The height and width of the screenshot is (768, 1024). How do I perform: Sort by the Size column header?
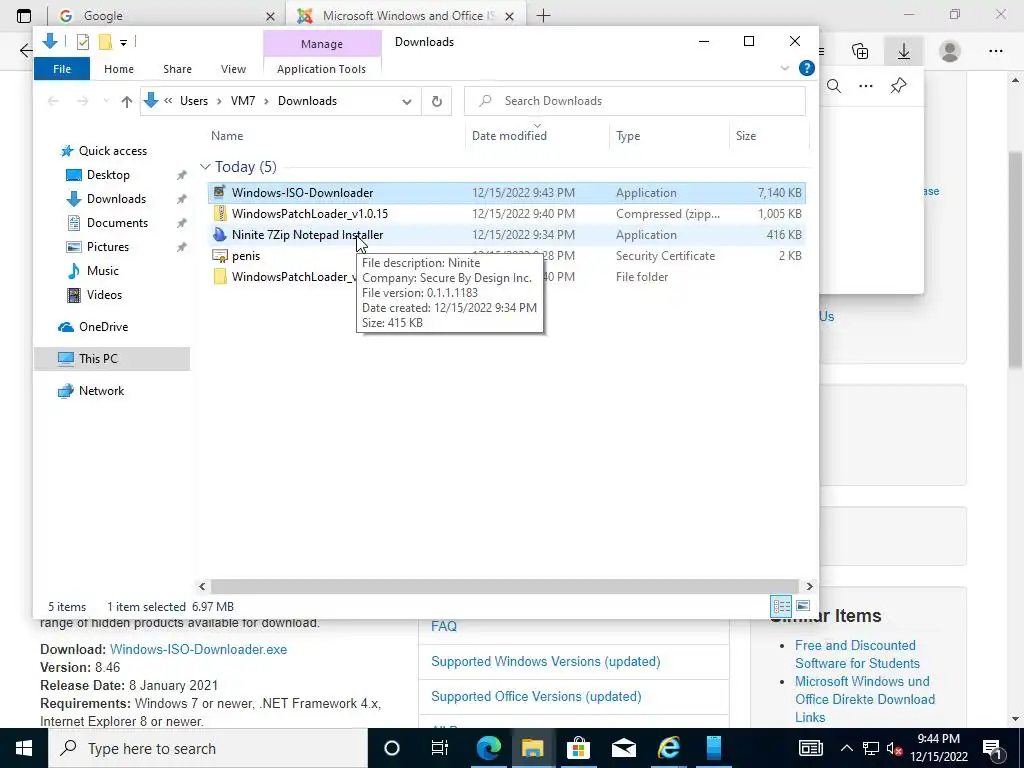pyautogui.click(x=746, y=136)
